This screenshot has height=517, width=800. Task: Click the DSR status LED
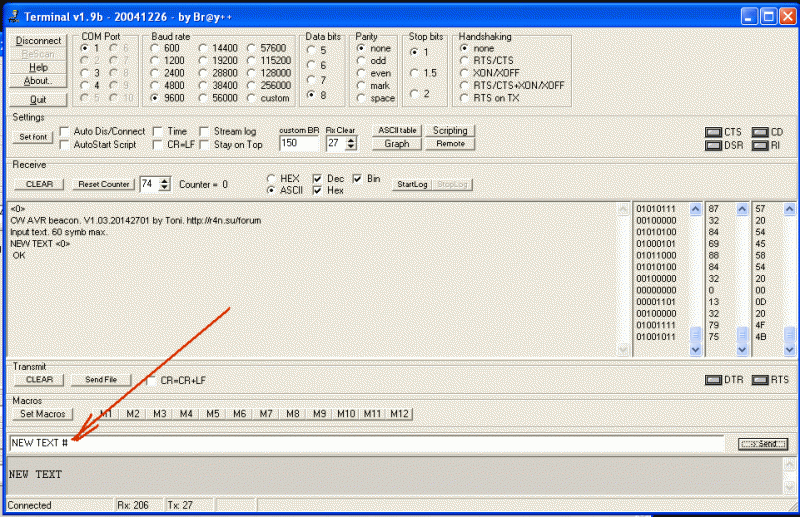point(713,145)
